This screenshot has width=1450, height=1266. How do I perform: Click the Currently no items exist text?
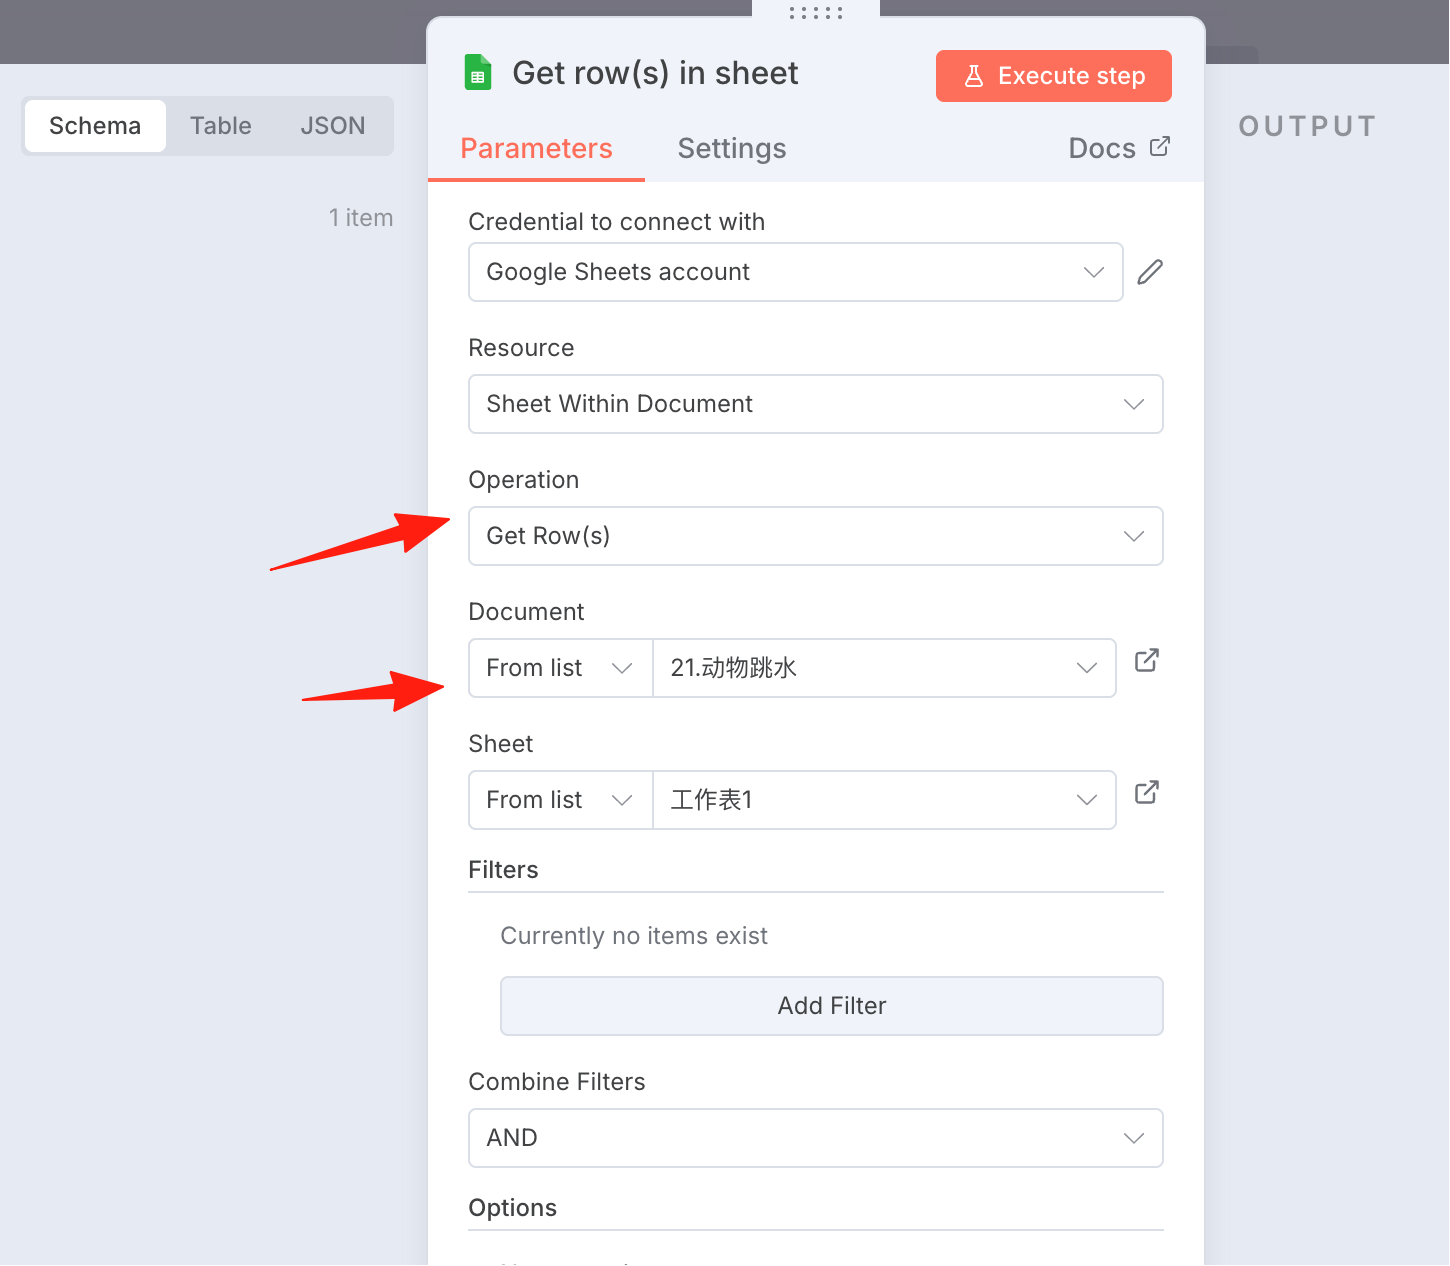tap(634, 936)
